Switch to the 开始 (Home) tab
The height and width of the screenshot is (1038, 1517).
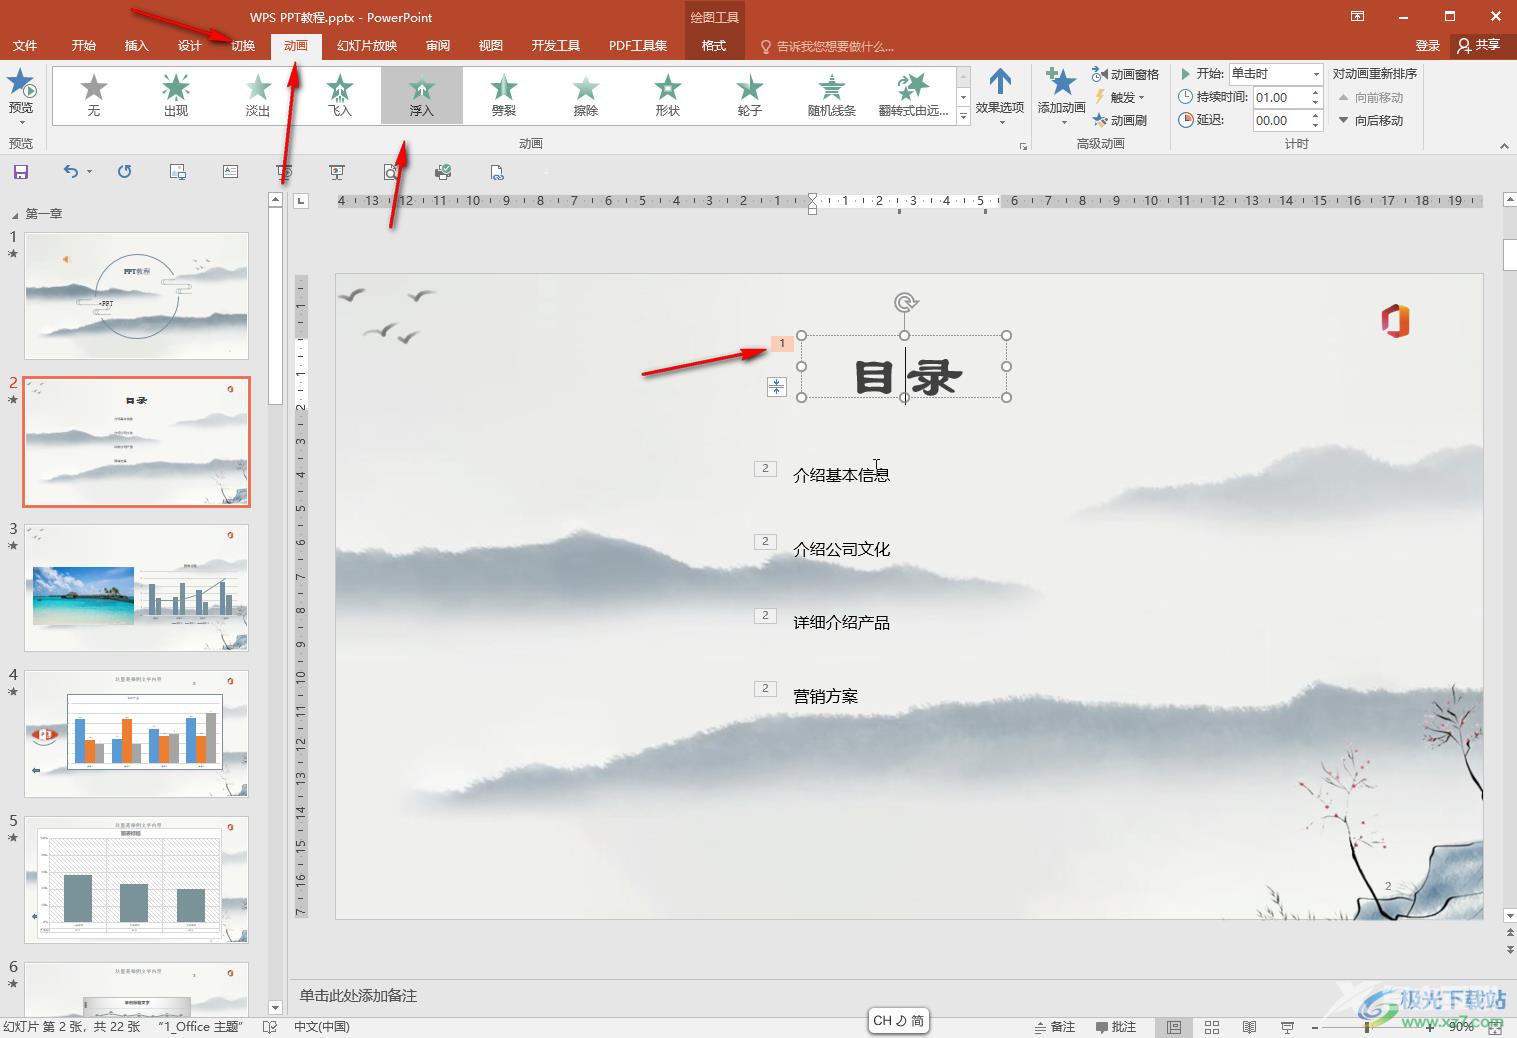[84, 46]
